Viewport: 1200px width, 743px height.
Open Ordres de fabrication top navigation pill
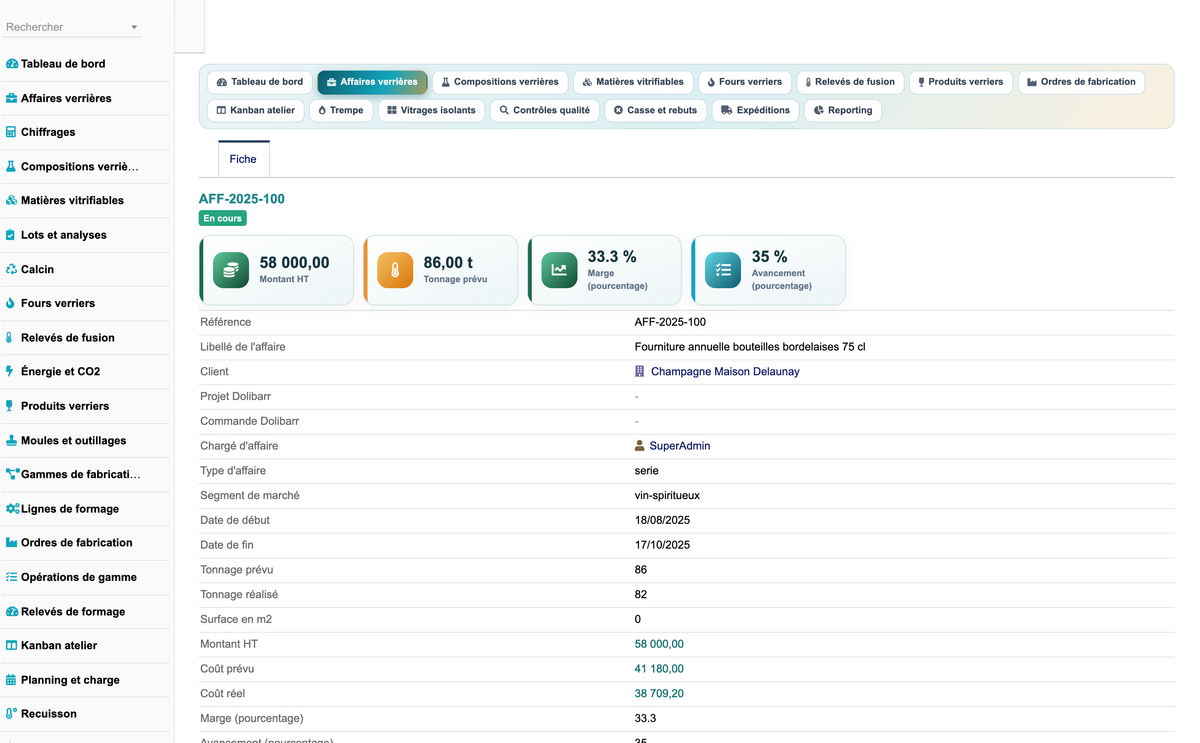coord(1081,82)
